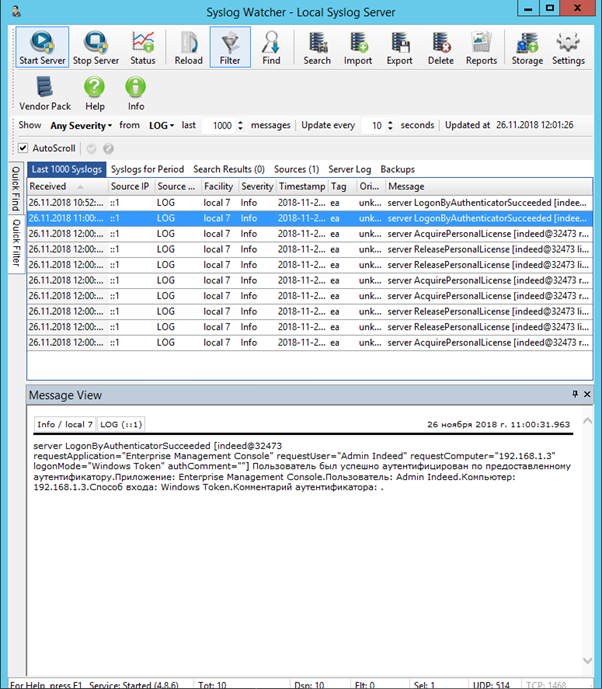Export syslog messages
Viewport: 602px width, 689px height.
click(399, 47)
